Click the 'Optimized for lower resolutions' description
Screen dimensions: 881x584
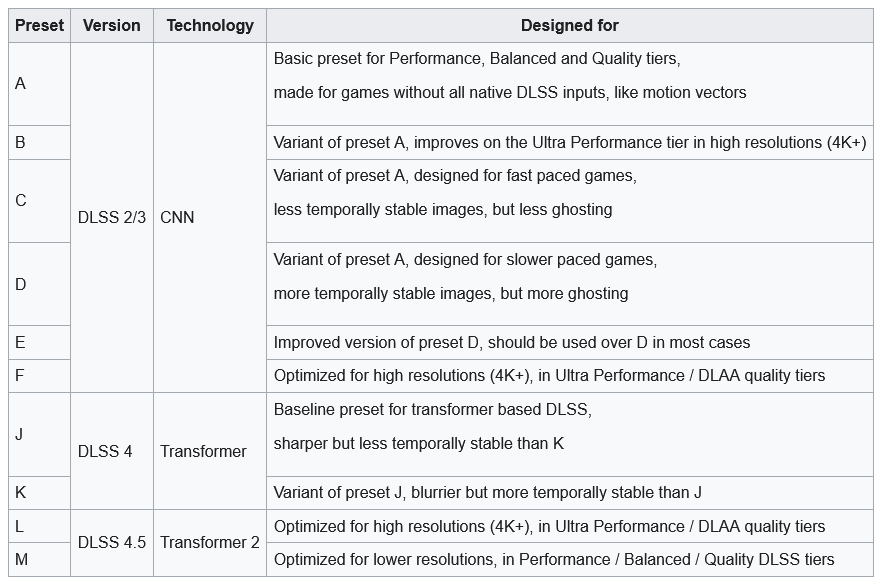click(553, 559)
